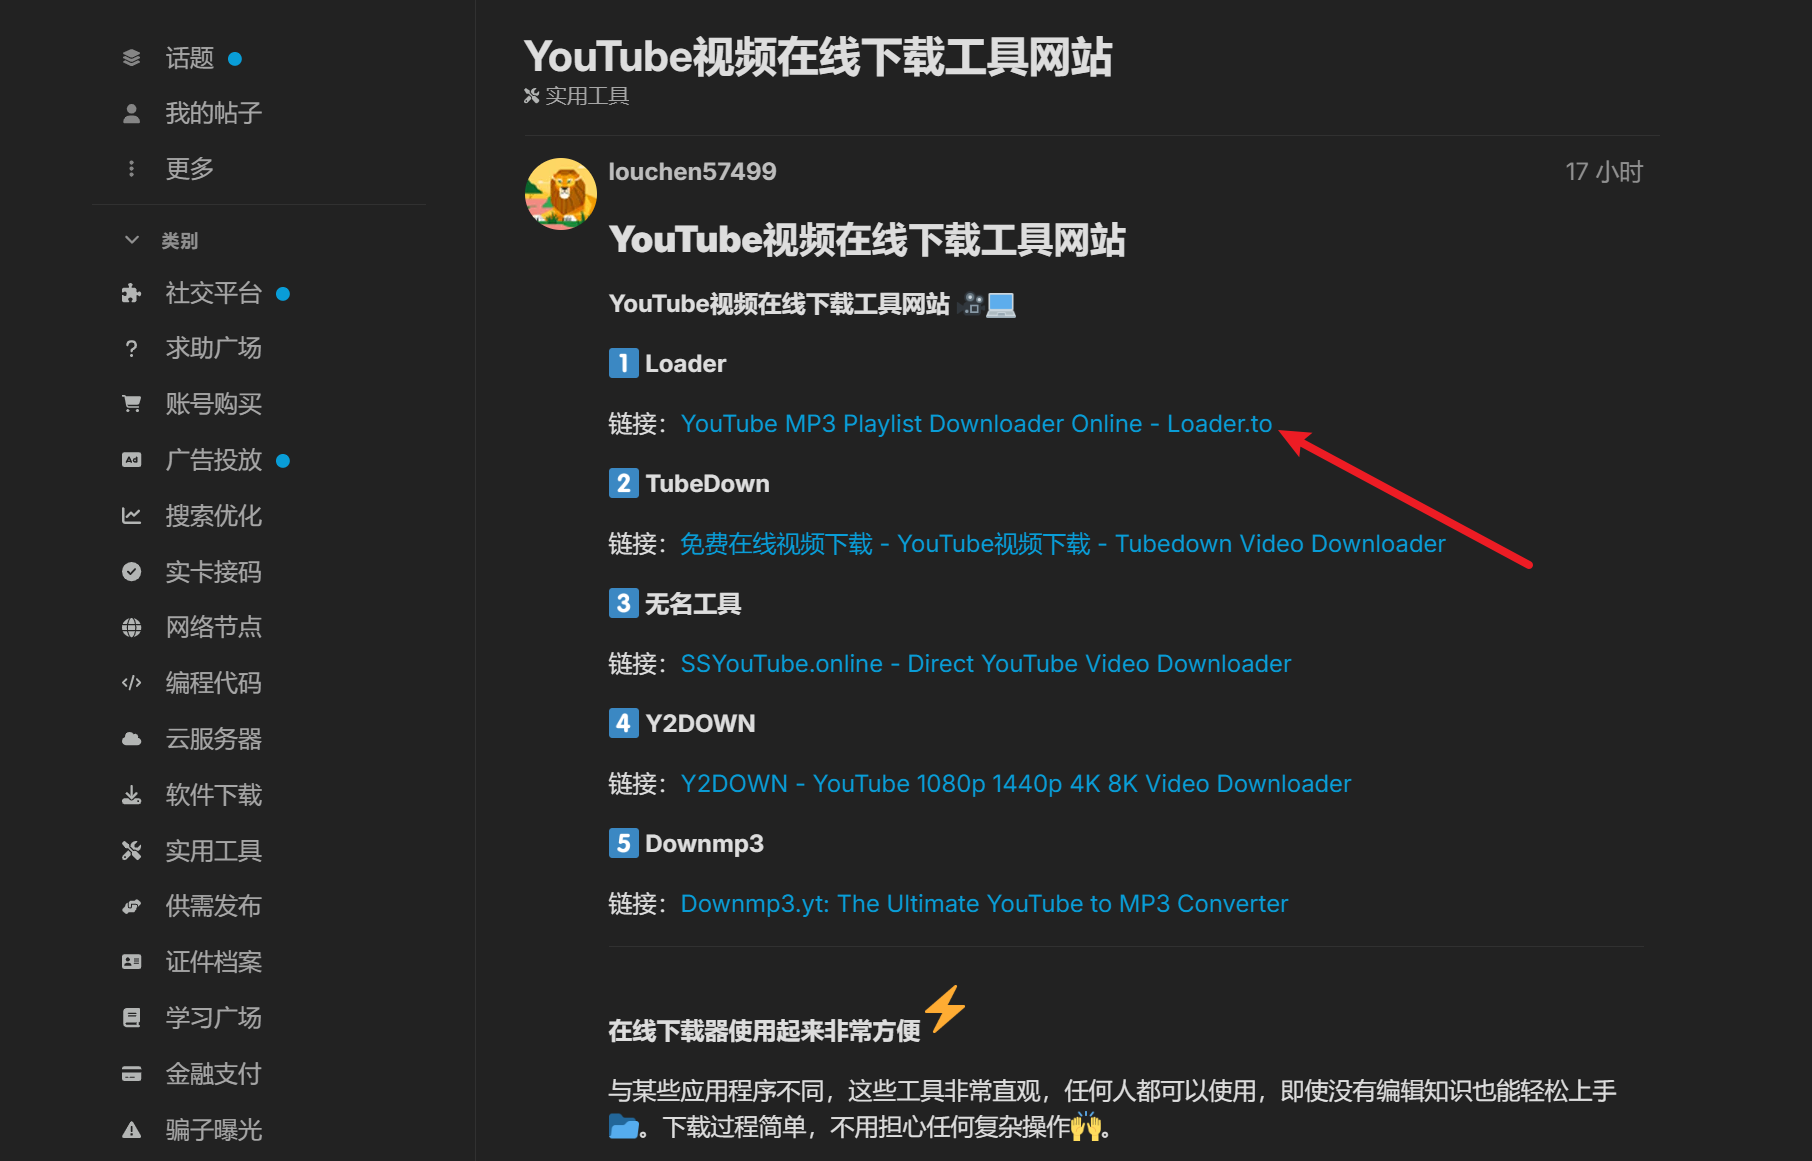Viewport: 1812px width, 1161px height.
Task: Click the 搜索优化 chart icon
Action: coord(131,516)
